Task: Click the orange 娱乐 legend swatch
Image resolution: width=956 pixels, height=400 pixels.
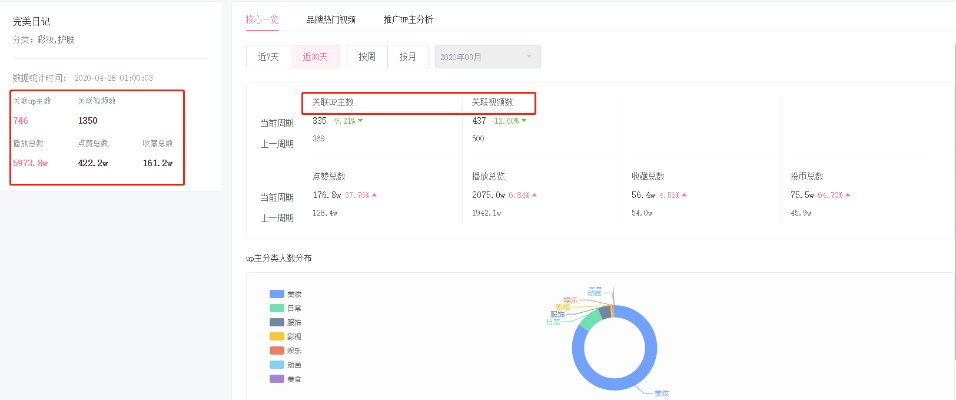Action: pos(277,351)
